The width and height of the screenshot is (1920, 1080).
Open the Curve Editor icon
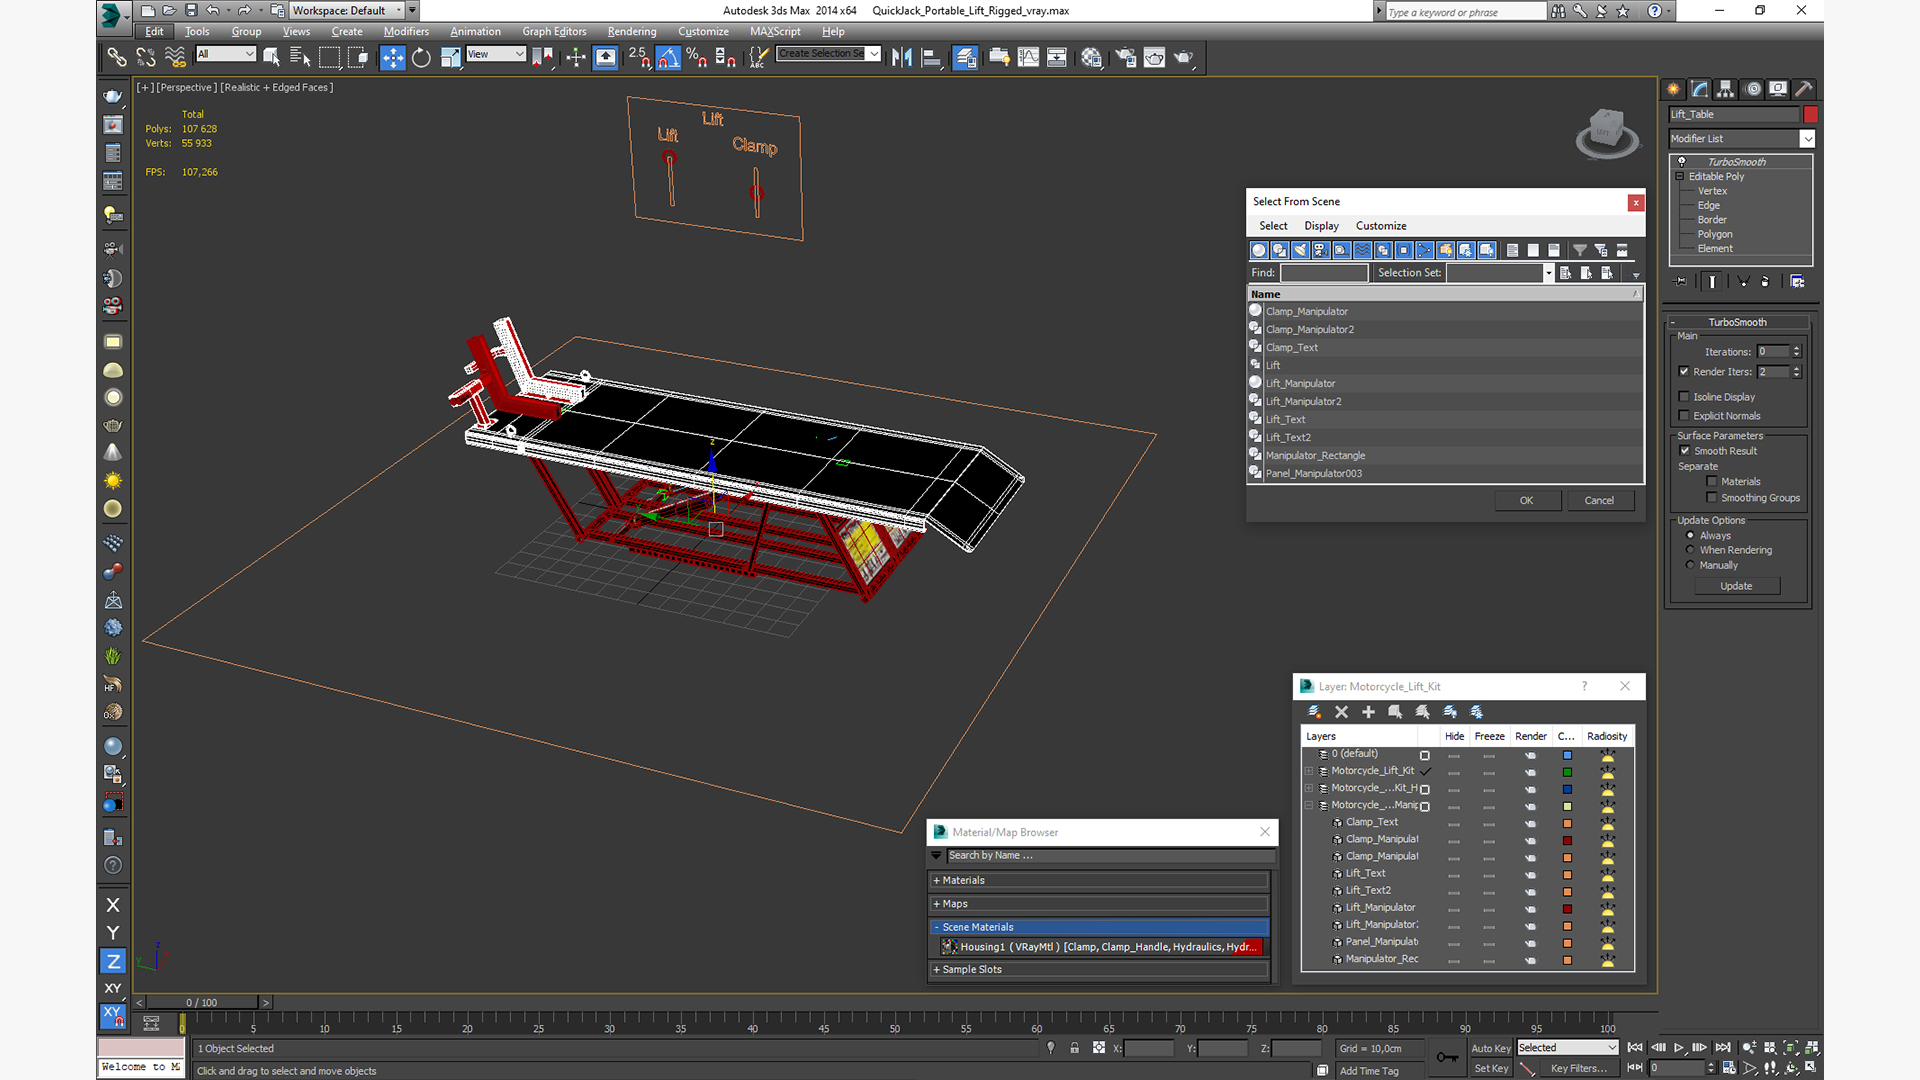(1028, 58)
